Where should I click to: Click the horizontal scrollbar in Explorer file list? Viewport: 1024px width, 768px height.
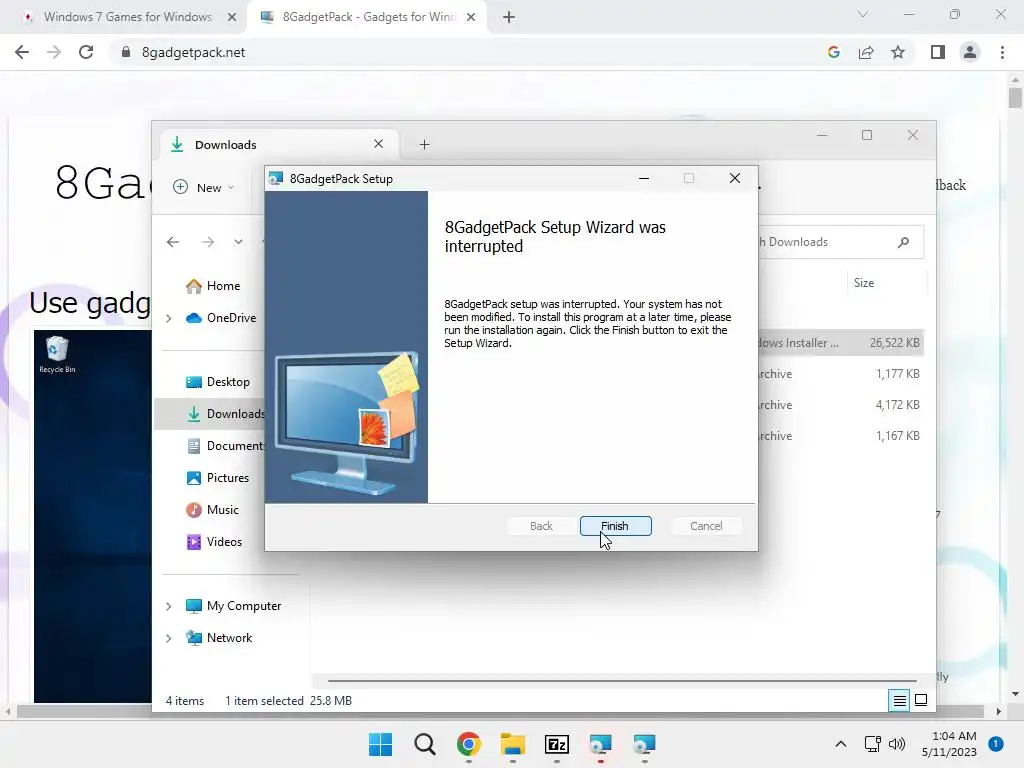pos(622,680)
